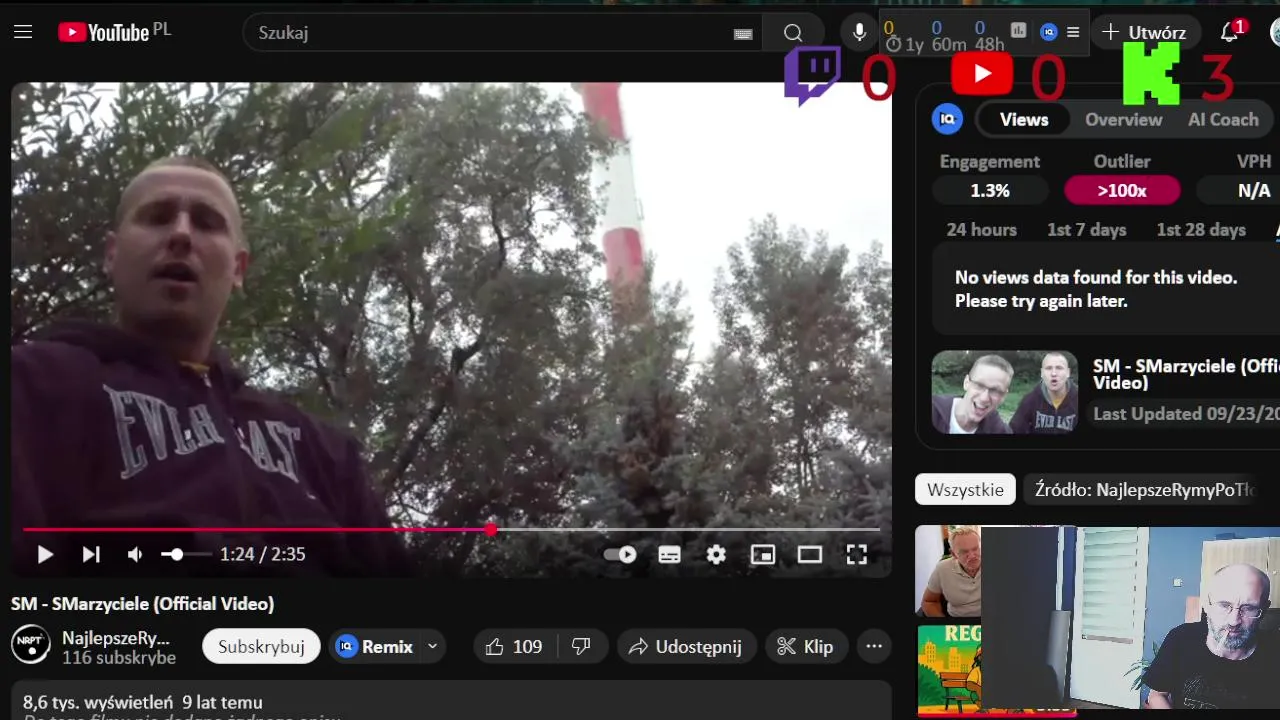Screen dimensions: 1280x720
Task: Open notifications bell with one alert
Action: pos(1230,32)
